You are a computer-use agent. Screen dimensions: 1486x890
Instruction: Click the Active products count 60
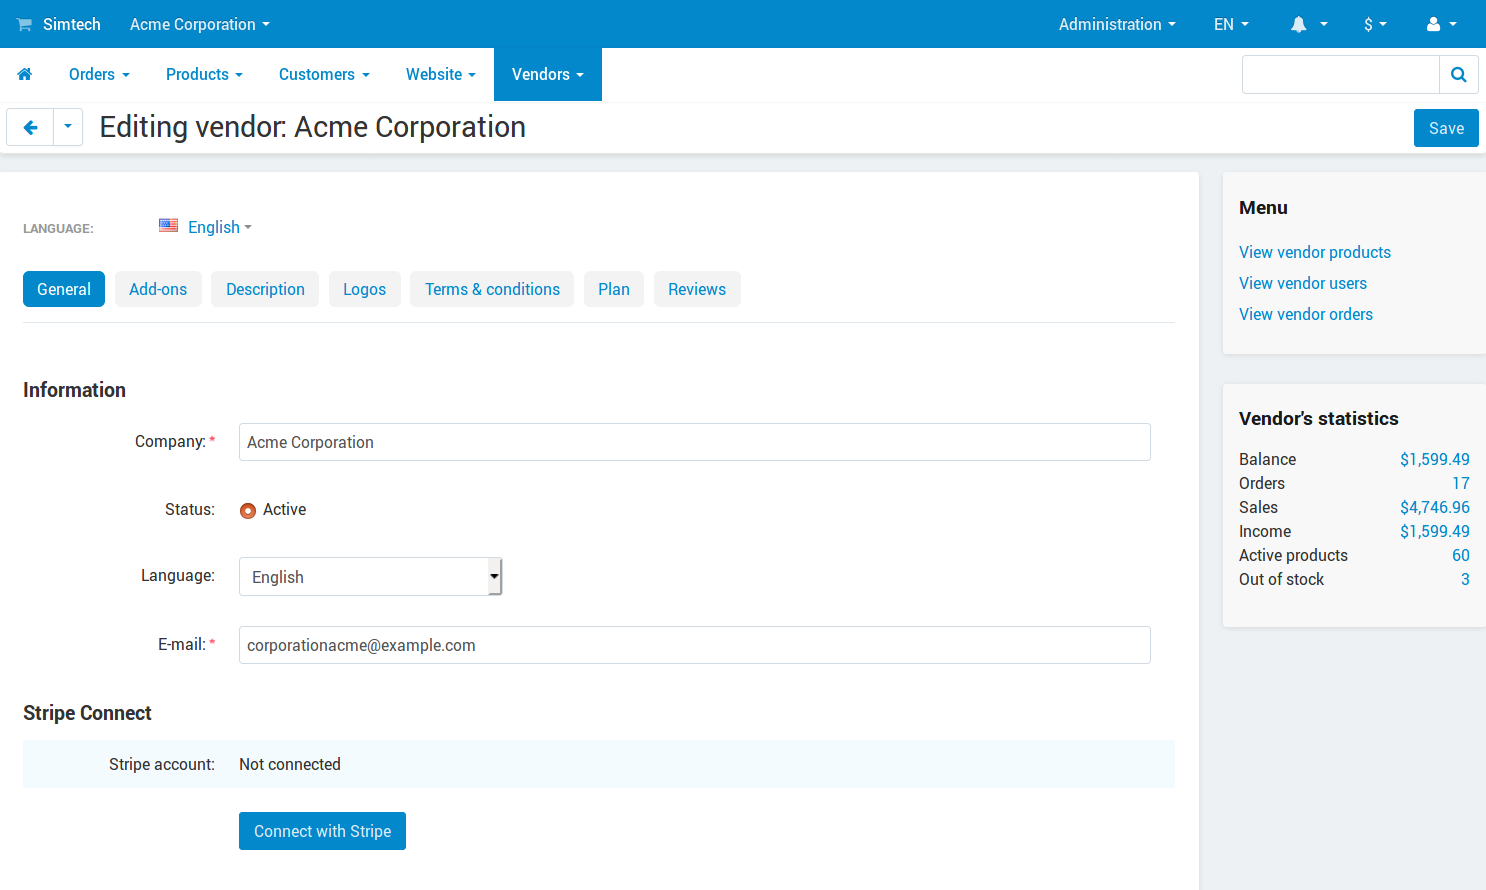click(1461, 555)
